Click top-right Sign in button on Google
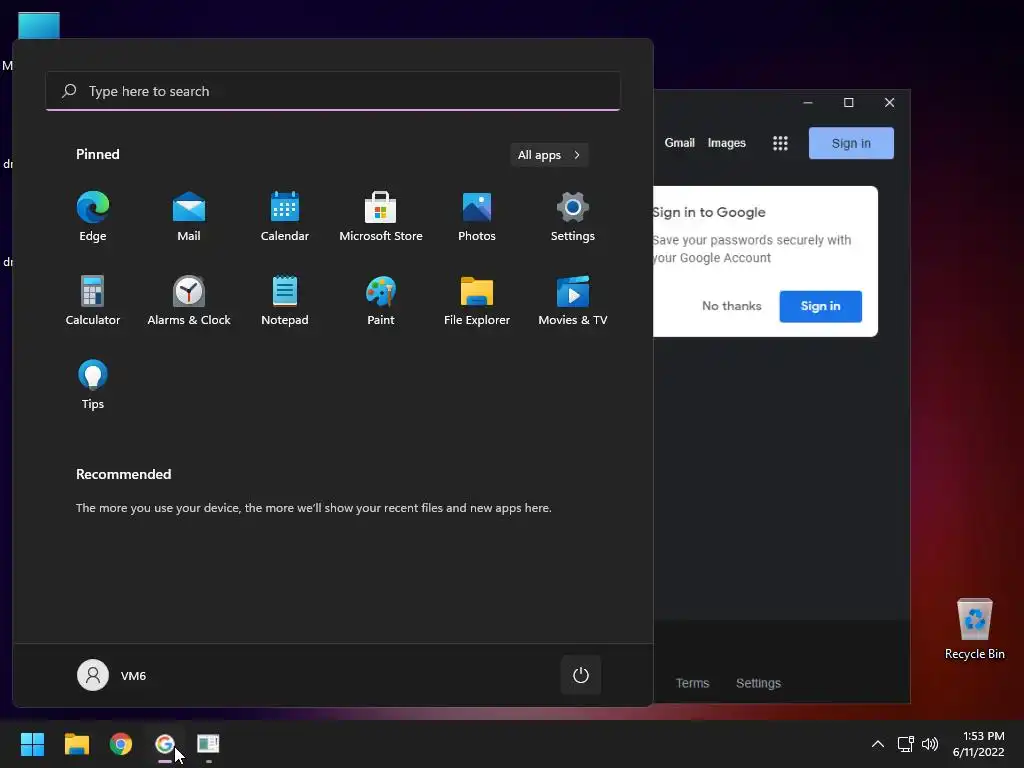 (x=851, y=143)
